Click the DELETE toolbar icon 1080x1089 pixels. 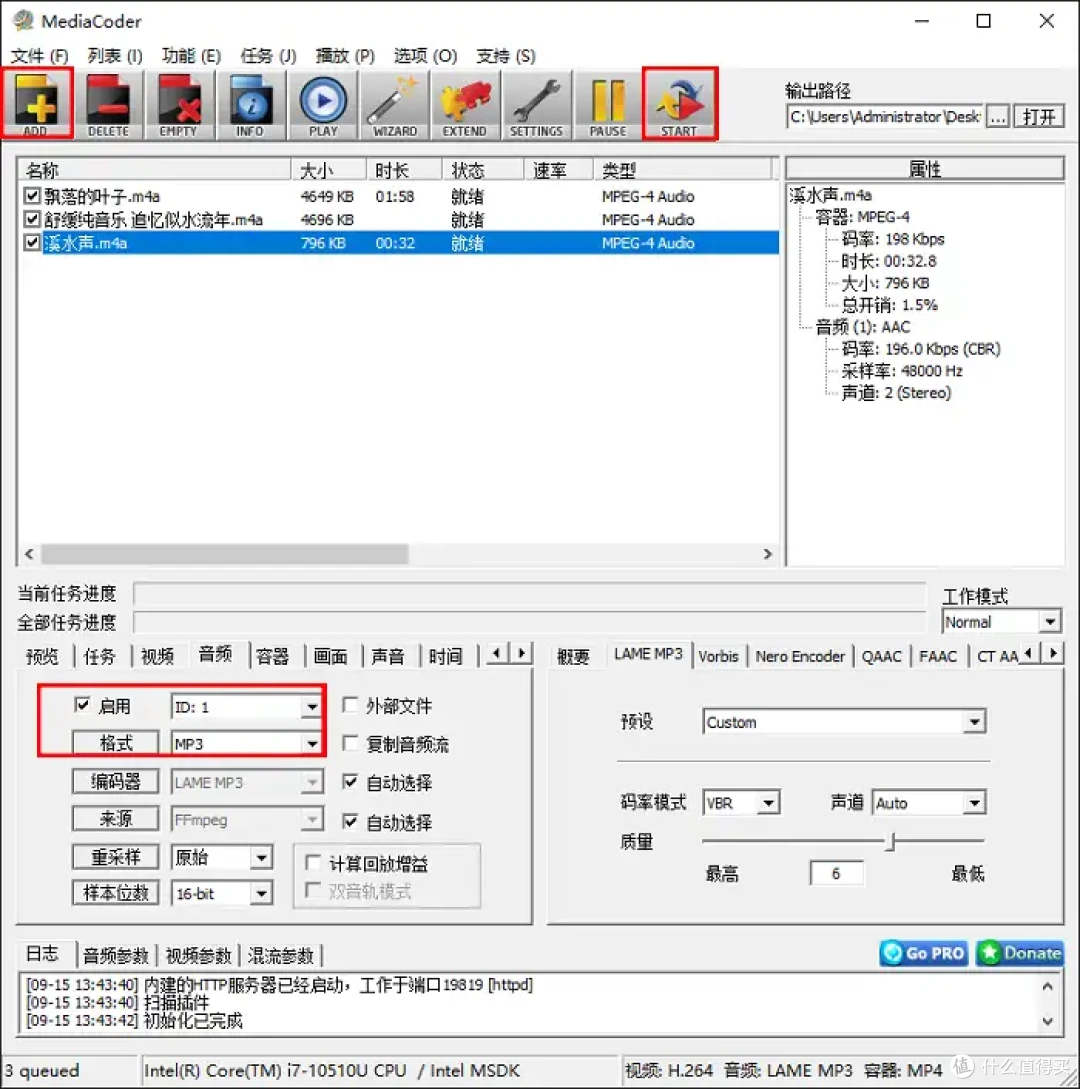tap(108, 104)
